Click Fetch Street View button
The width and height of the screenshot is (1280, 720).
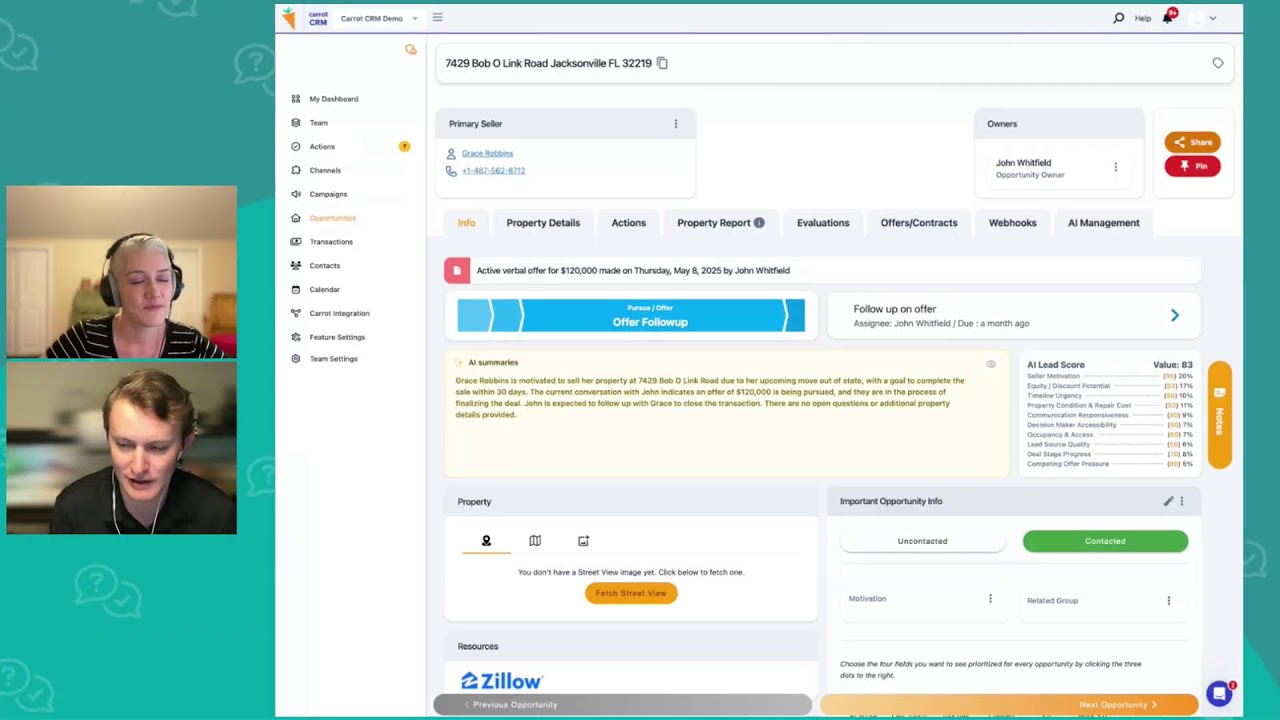tap(631, 593)
